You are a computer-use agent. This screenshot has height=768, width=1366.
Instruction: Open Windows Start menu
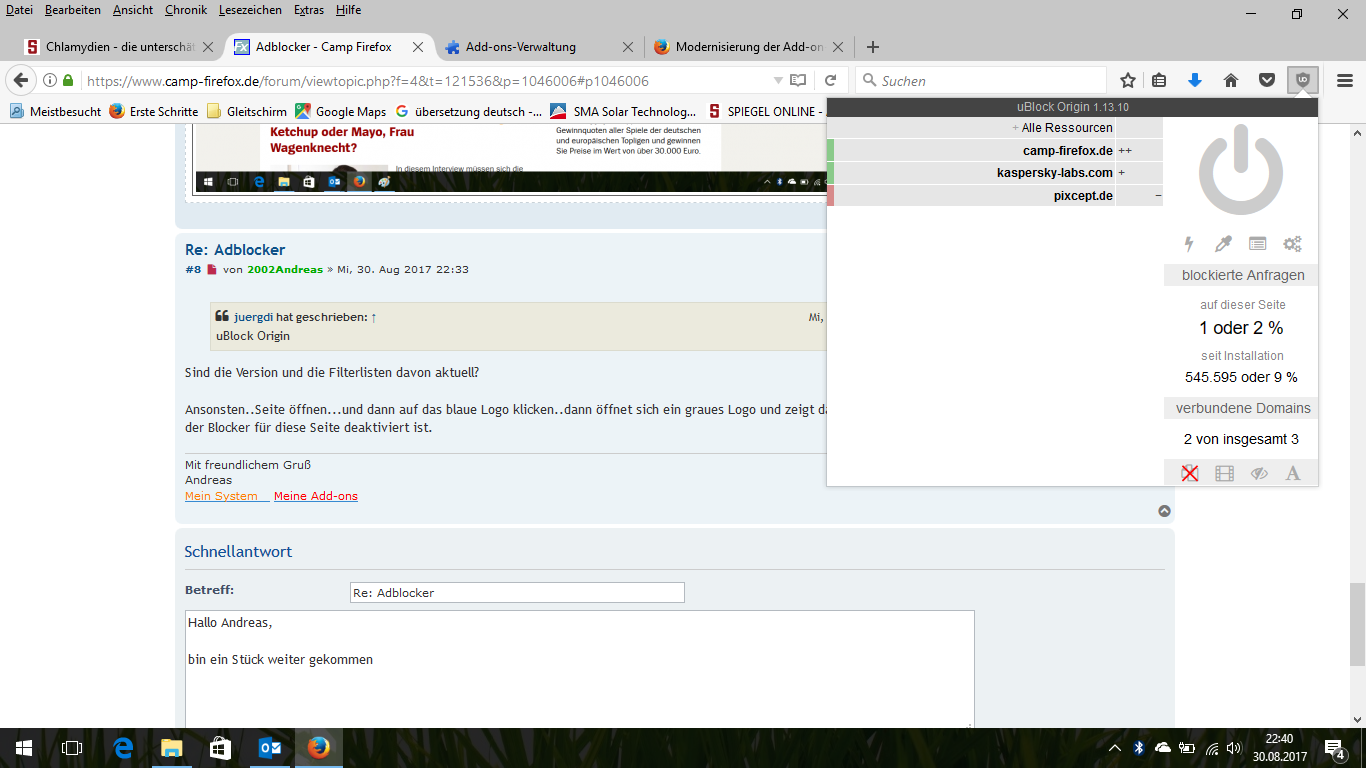(x=23, y=748)
